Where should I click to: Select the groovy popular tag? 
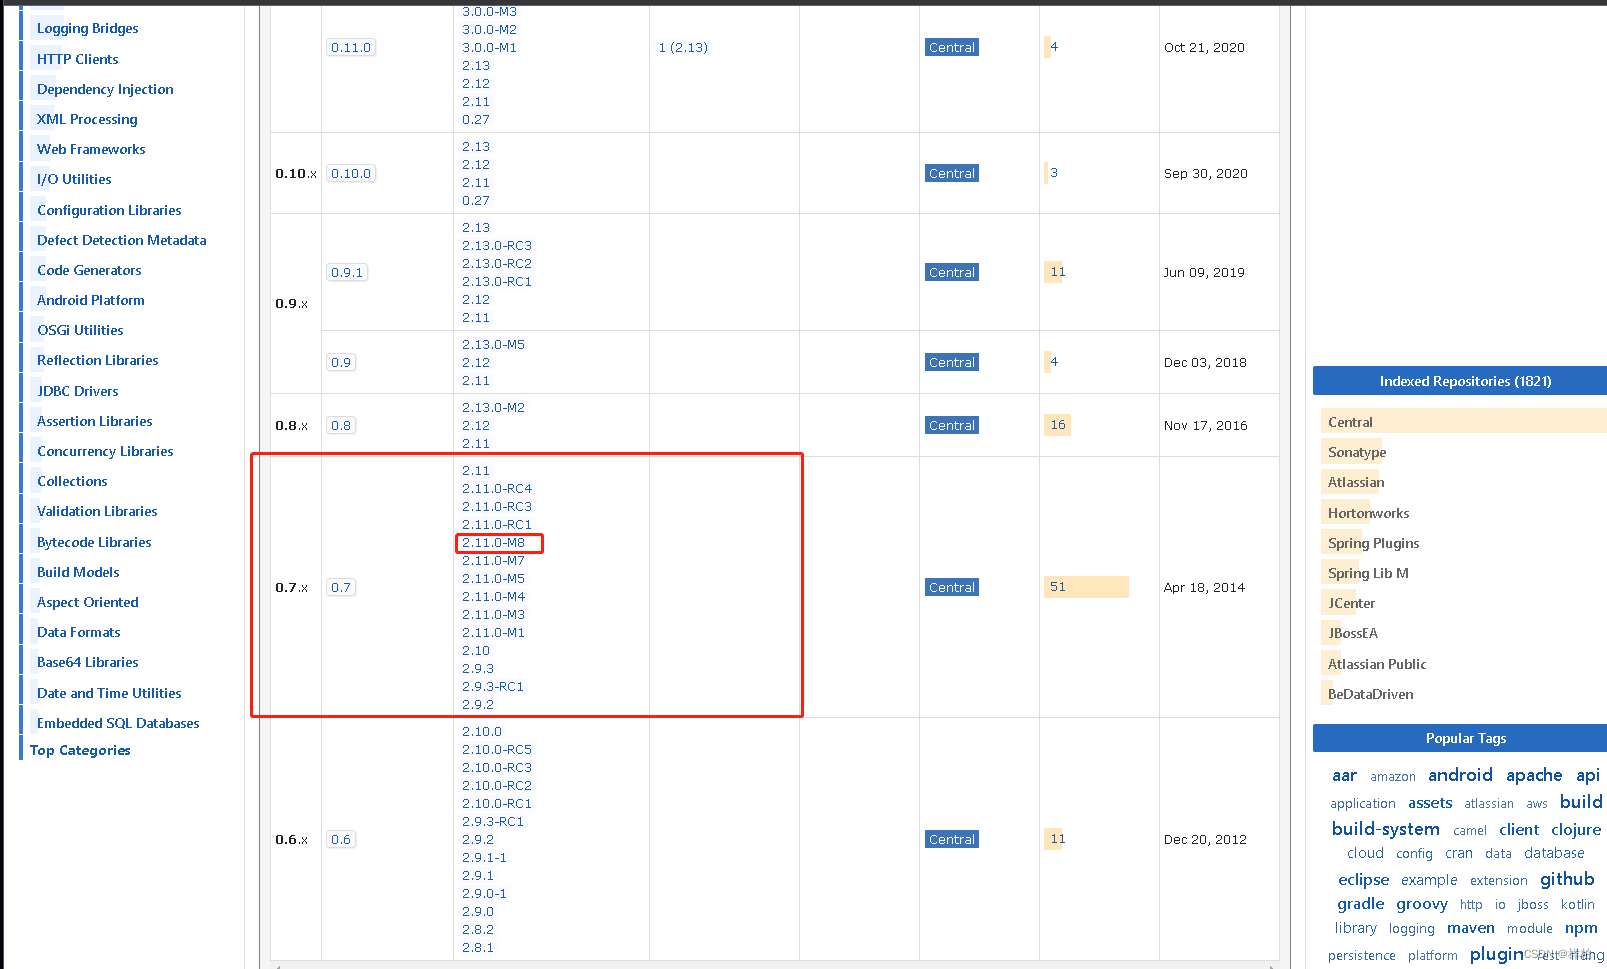pyautogui.click(x=1422, y=904)
